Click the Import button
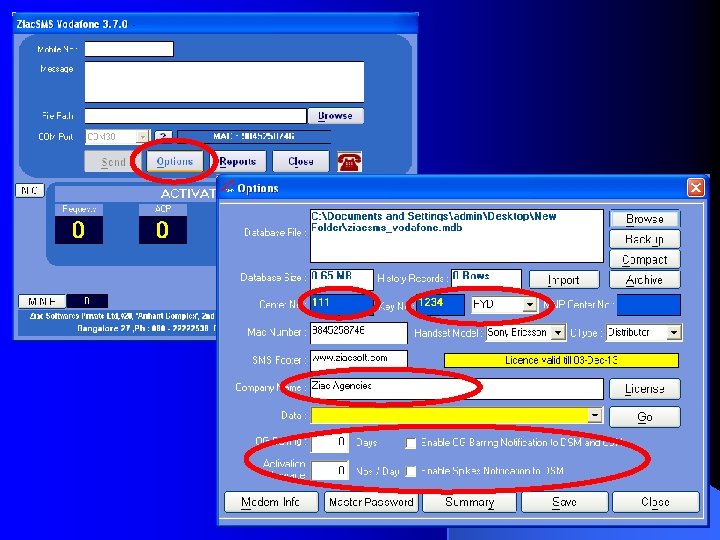Image resolution: width=720 pixels, height=540 pixels. [564, 280]
